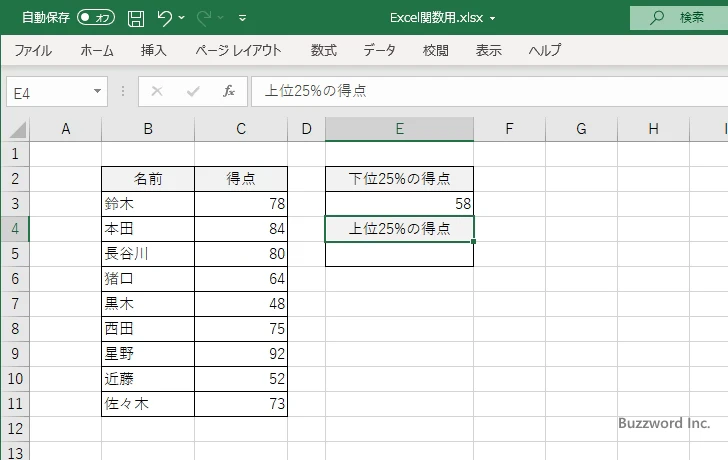Switch to the 校閲 tab
Screen dimensions: 728x460
pos(436,50)
